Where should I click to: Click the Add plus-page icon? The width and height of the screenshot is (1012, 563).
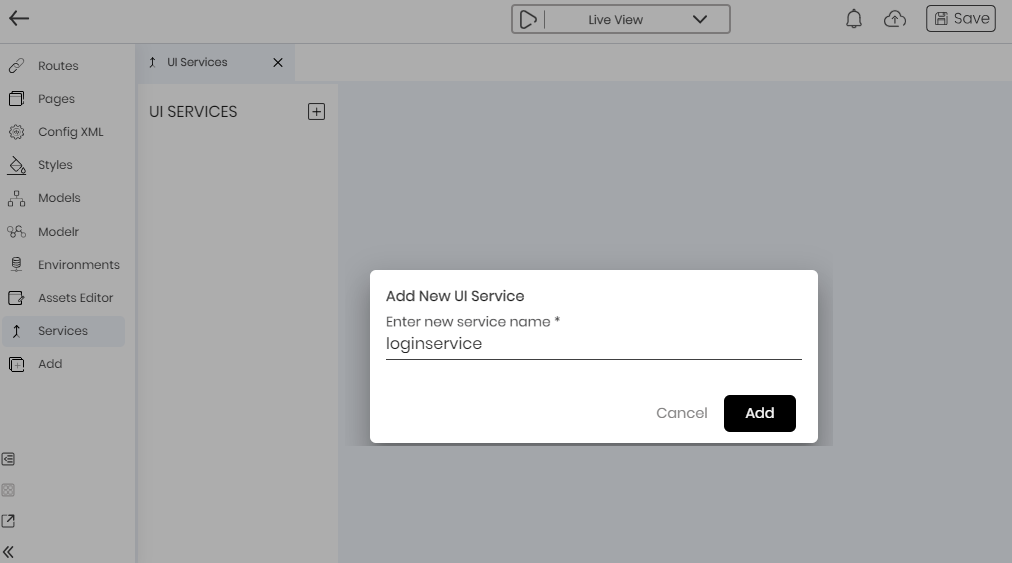pos(16,364)
